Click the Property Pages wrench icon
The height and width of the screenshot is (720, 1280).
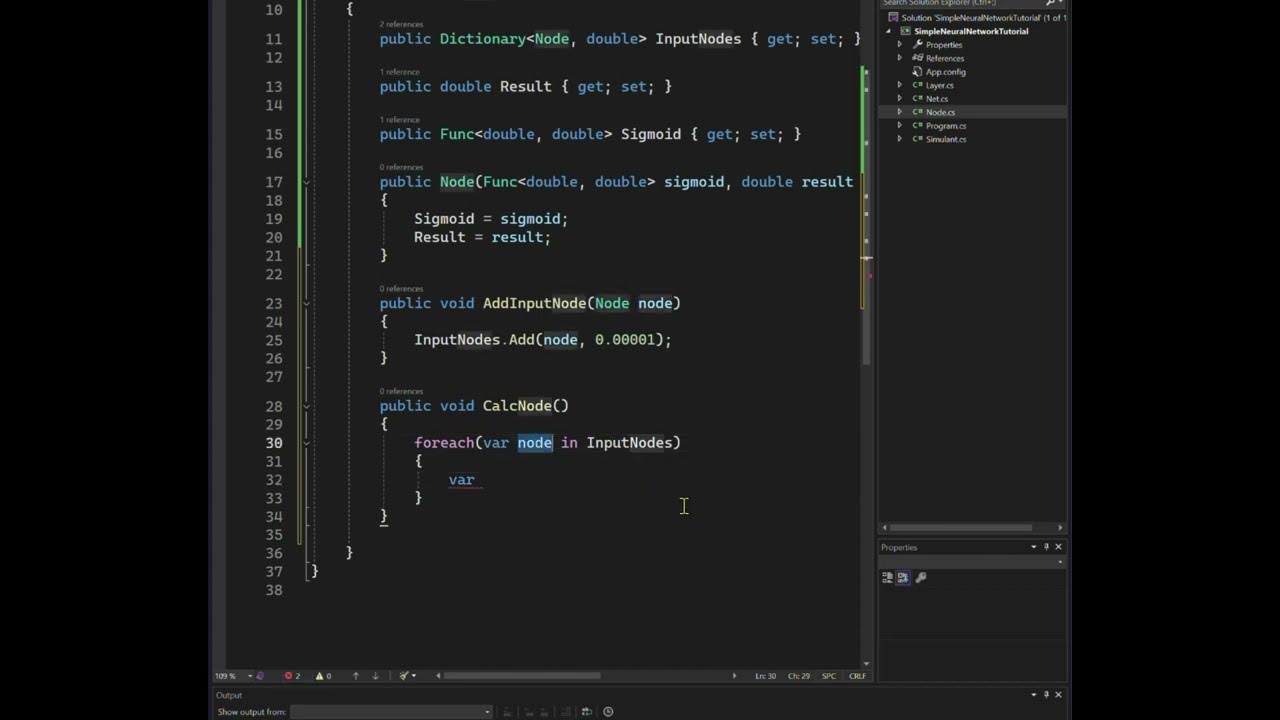[921, 577]
